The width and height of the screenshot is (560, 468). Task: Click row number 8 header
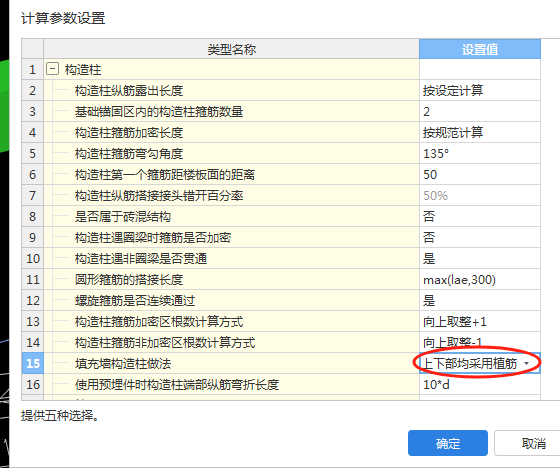pos(32,216)
